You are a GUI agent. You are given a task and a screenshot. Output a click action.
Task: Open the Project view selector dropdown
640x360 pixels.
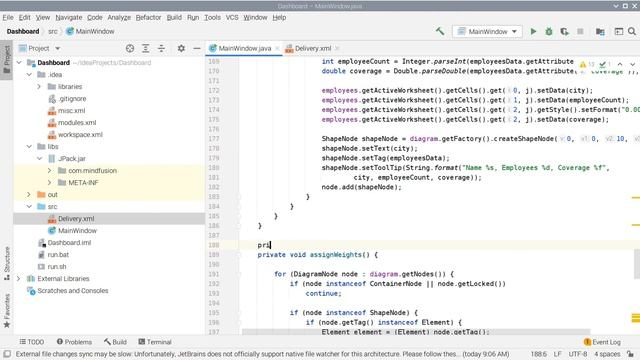(x=40, y=48)
